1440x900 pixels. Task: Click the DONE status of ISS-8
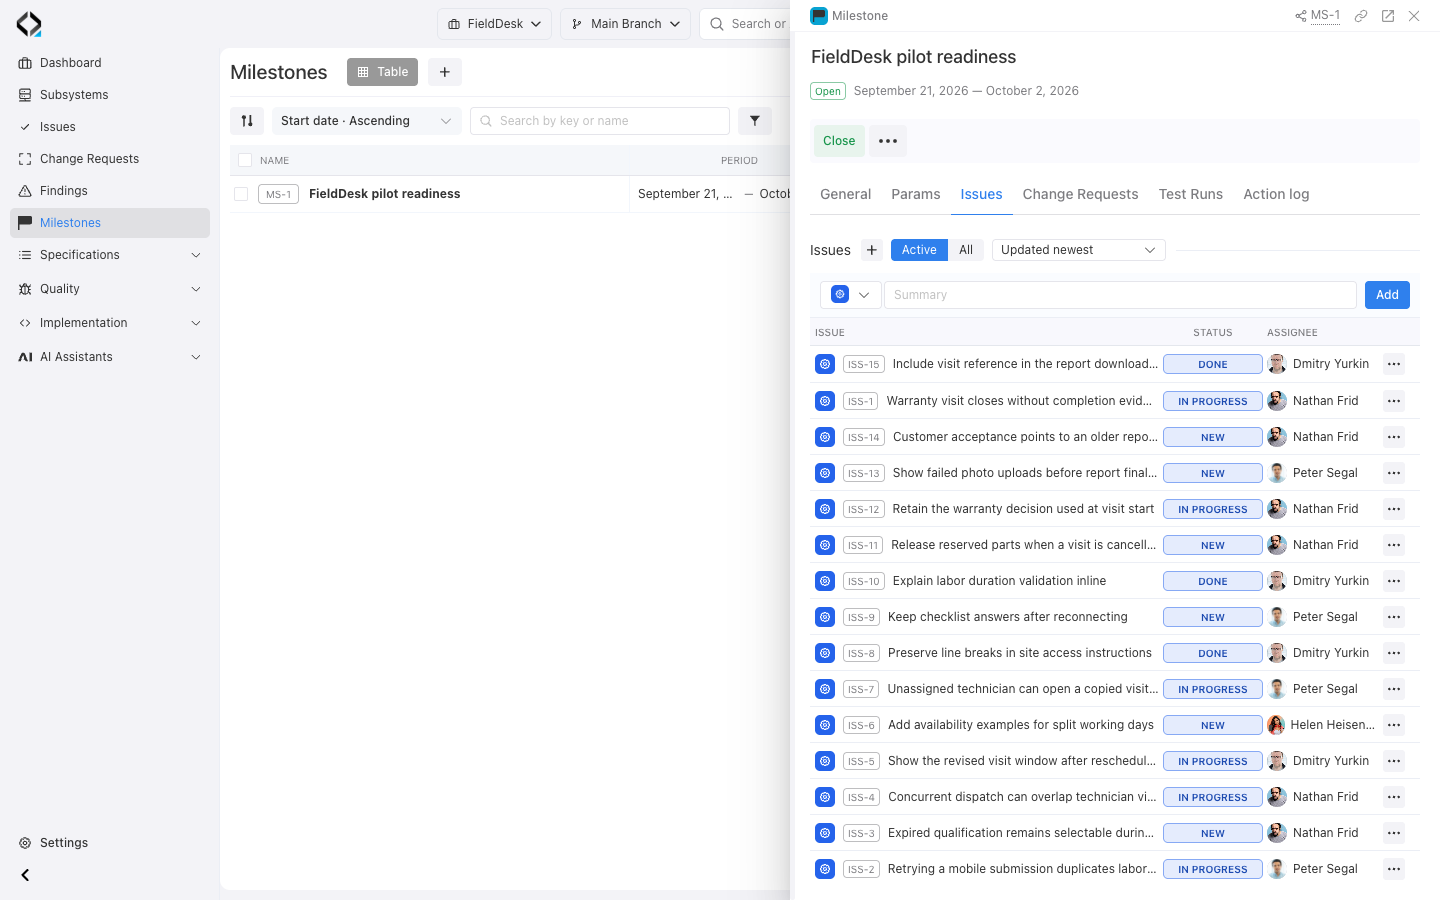tap(1213, 653)
